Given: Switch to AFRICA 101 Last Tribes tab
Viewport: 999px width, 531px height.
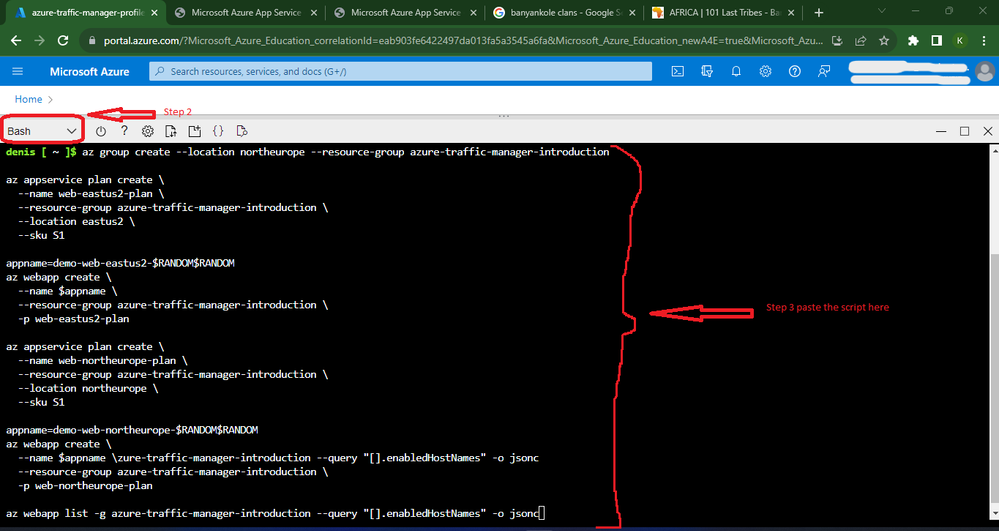Looking at the screenshot, I should 725,13.
